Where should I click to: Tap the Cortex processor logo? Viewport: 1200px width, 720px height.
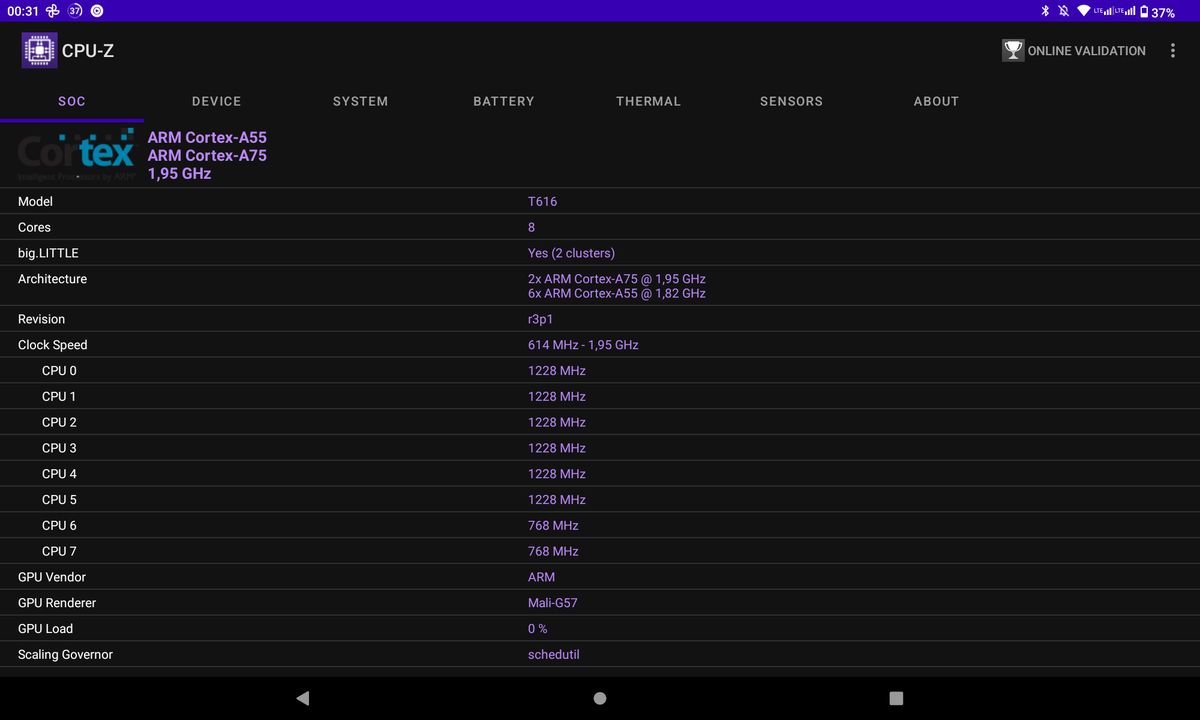pos(76,155)
